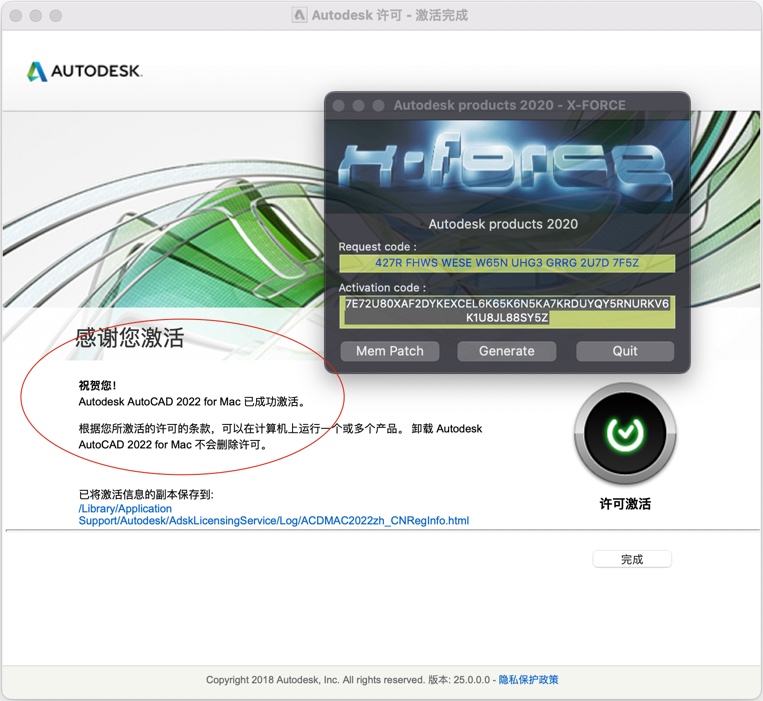Click the green 许可激活 checkmark icon

(625, 433)
